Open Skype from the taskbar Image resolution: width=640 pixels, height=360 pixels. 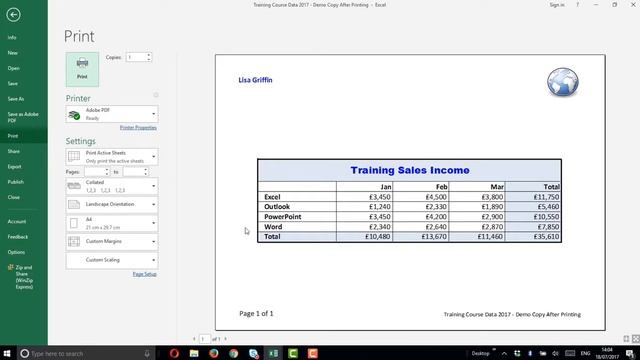click(253, 353)
